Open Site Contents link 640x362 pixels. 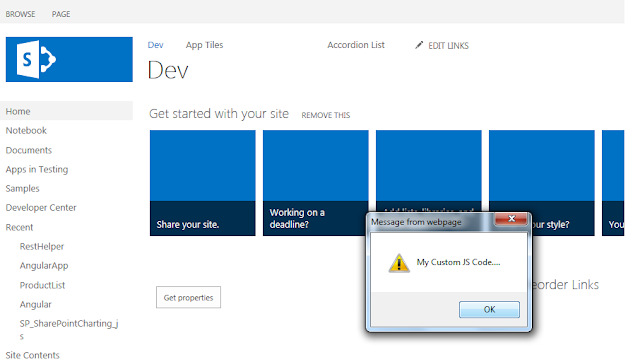(32, 355)
